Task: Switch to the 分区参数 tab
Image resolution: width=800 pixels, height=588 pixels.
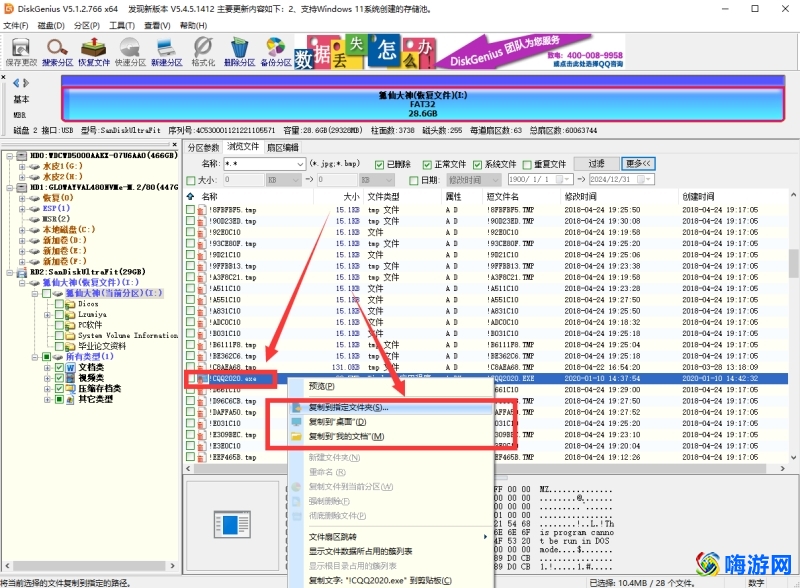Action: 204,148
